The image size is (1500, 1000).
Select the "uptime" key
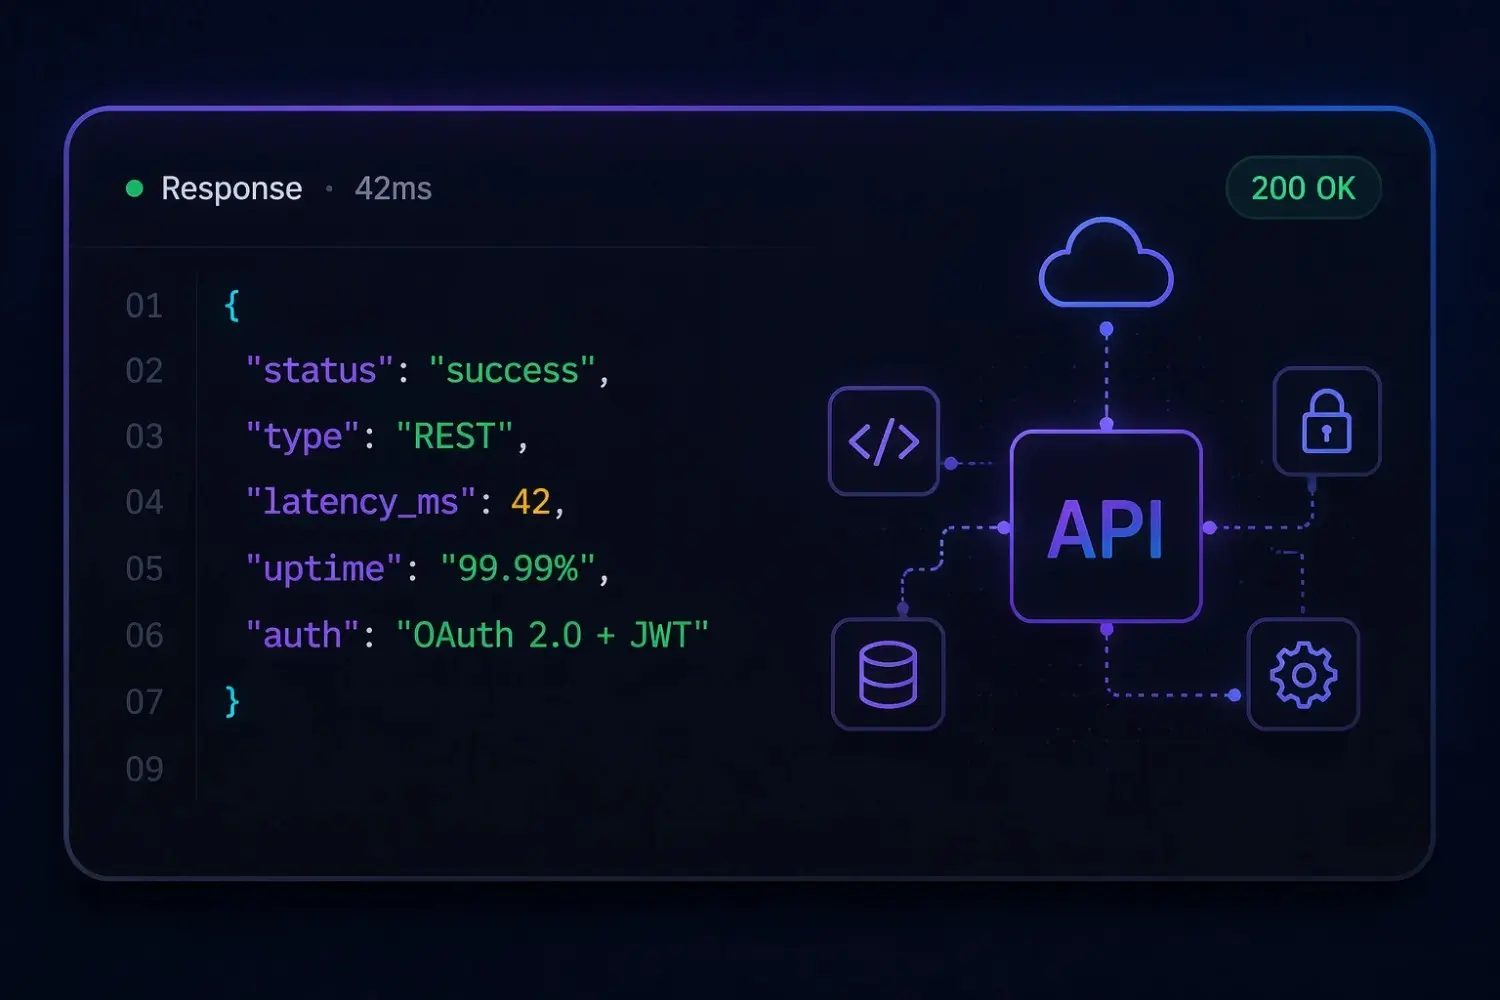coord(324,569)
